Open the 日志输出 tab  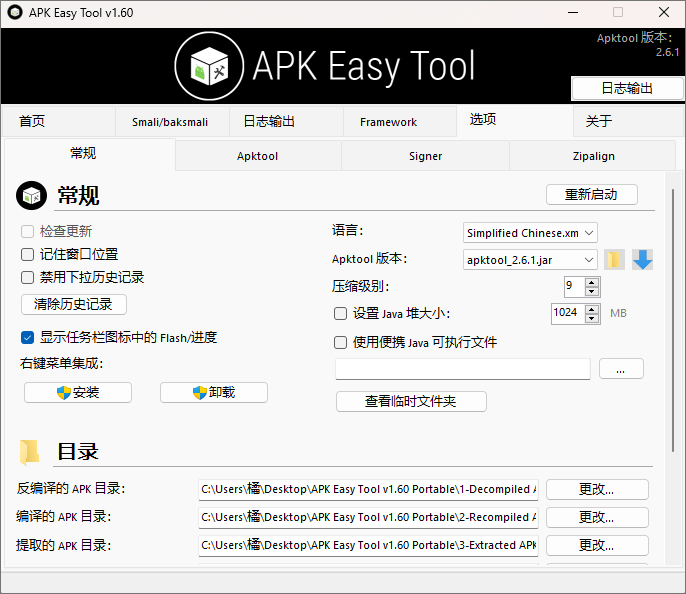tap(286, 122)
